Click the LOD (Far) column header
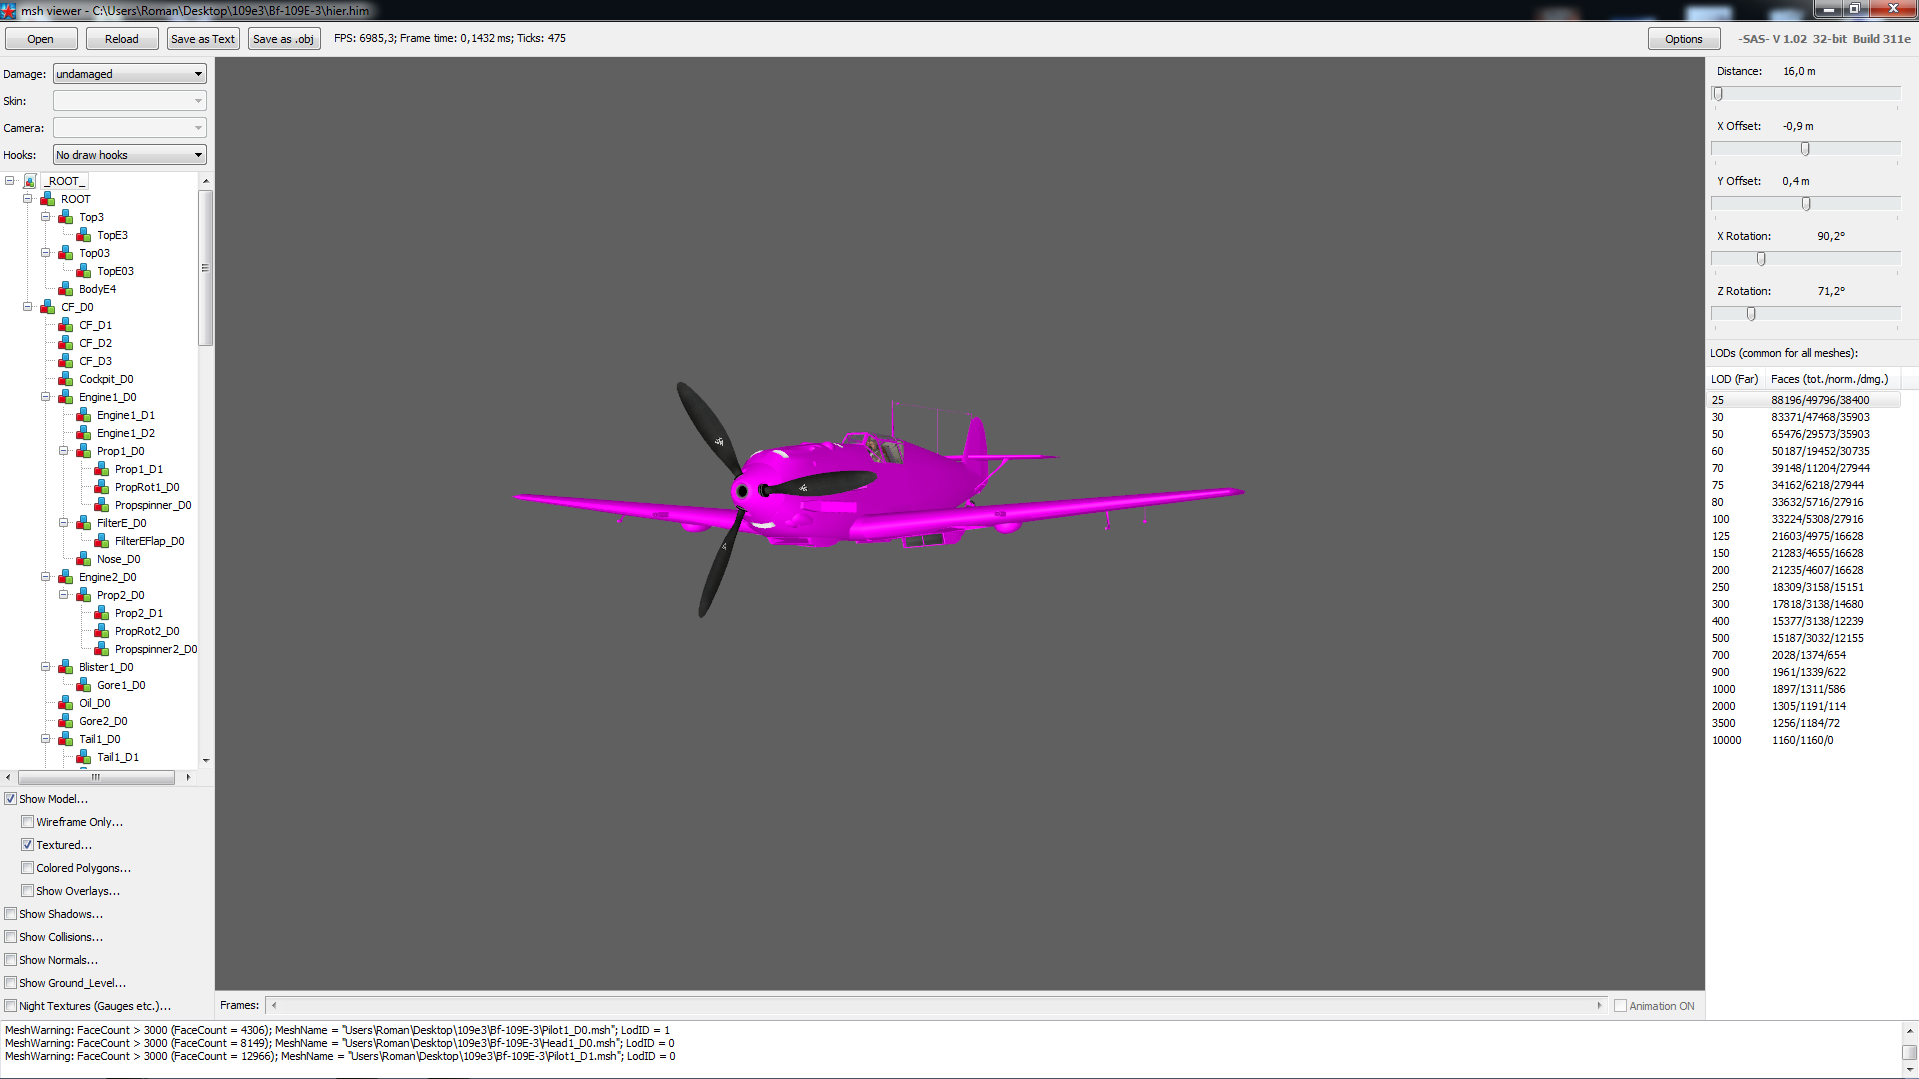 click(x=1736, y=379)
